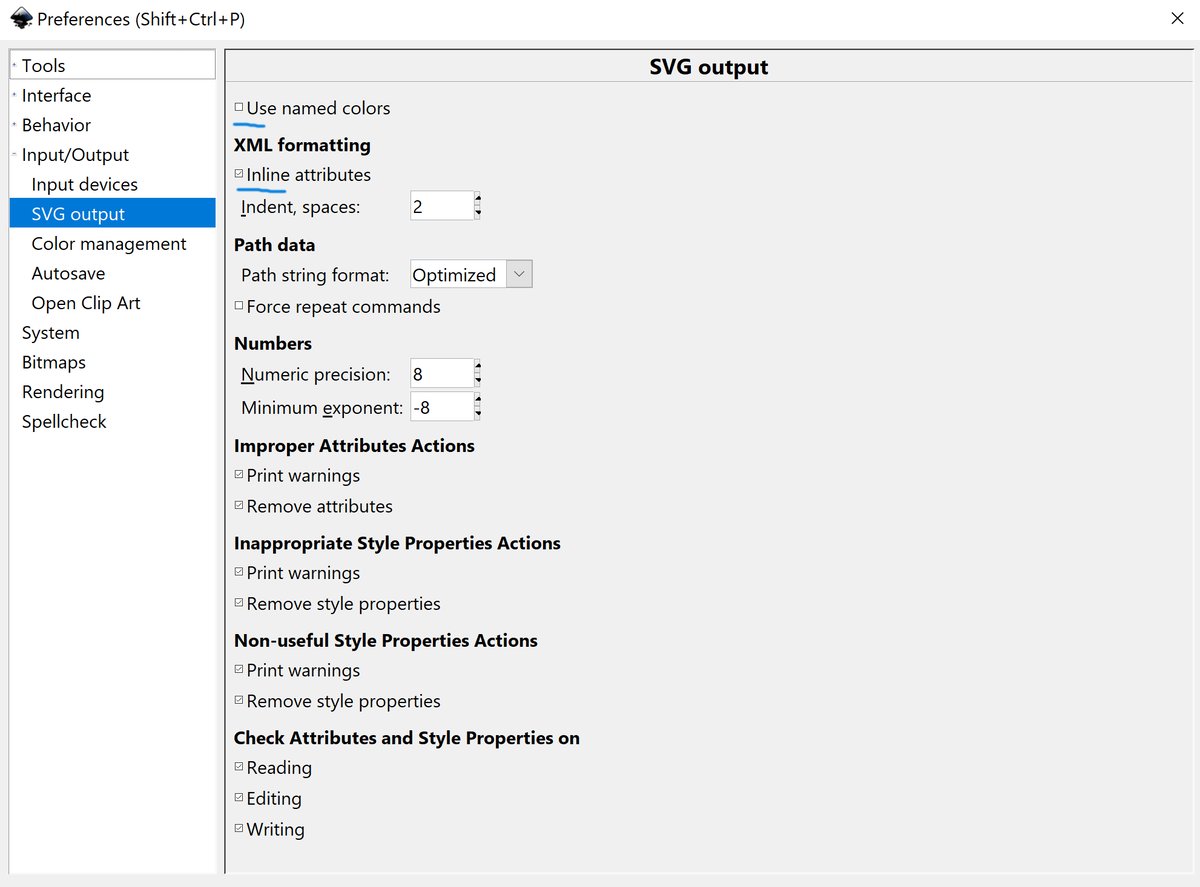
Task: Toggle the "Writing" checkbox
Action: point(238,829)
